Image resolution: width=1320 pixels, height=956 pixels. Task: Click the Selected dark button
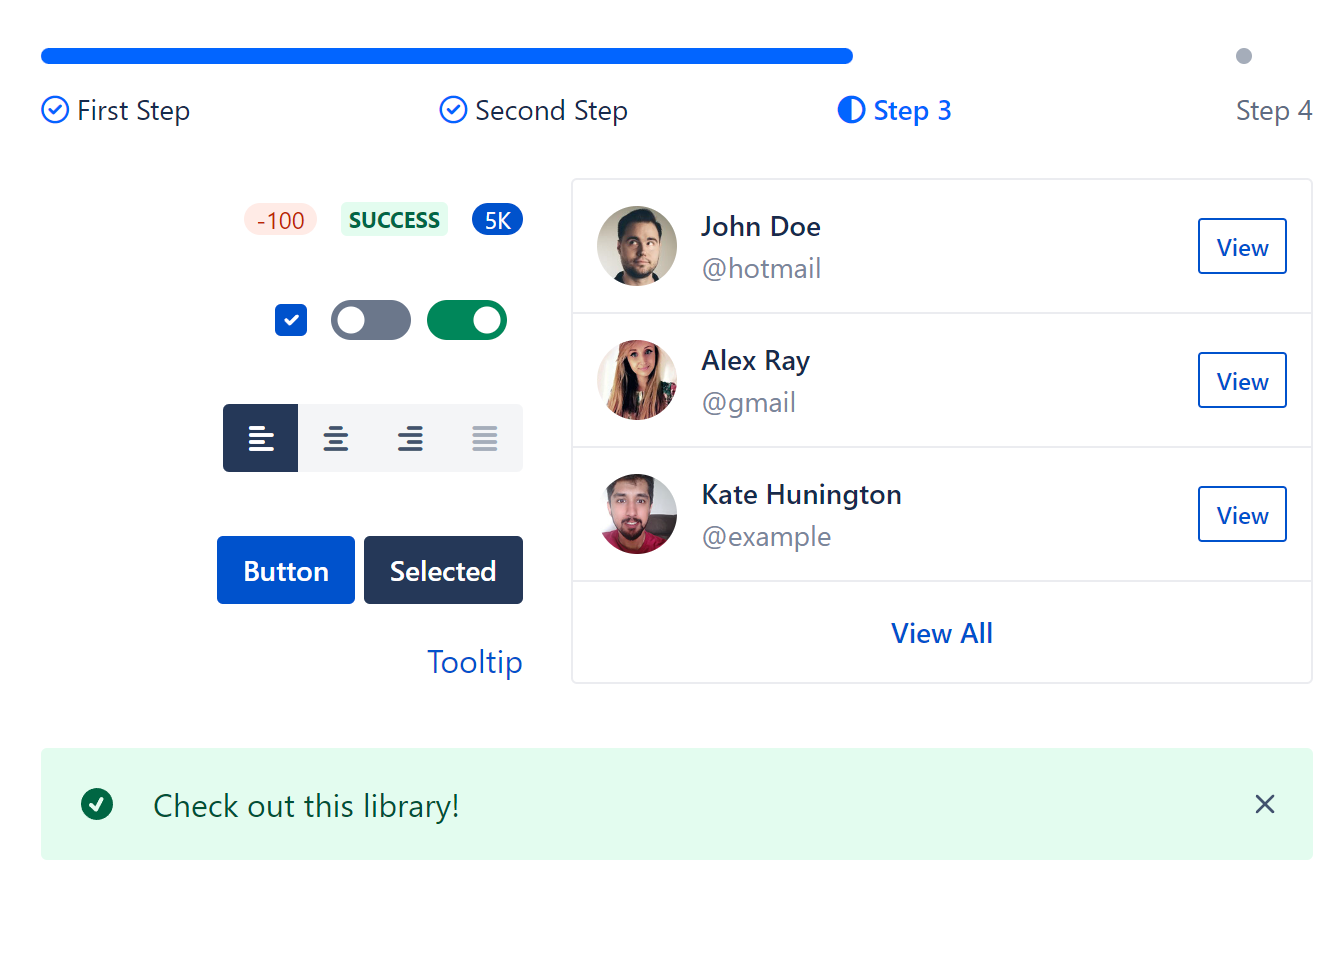pyautogui.click(x=443, y=570)
